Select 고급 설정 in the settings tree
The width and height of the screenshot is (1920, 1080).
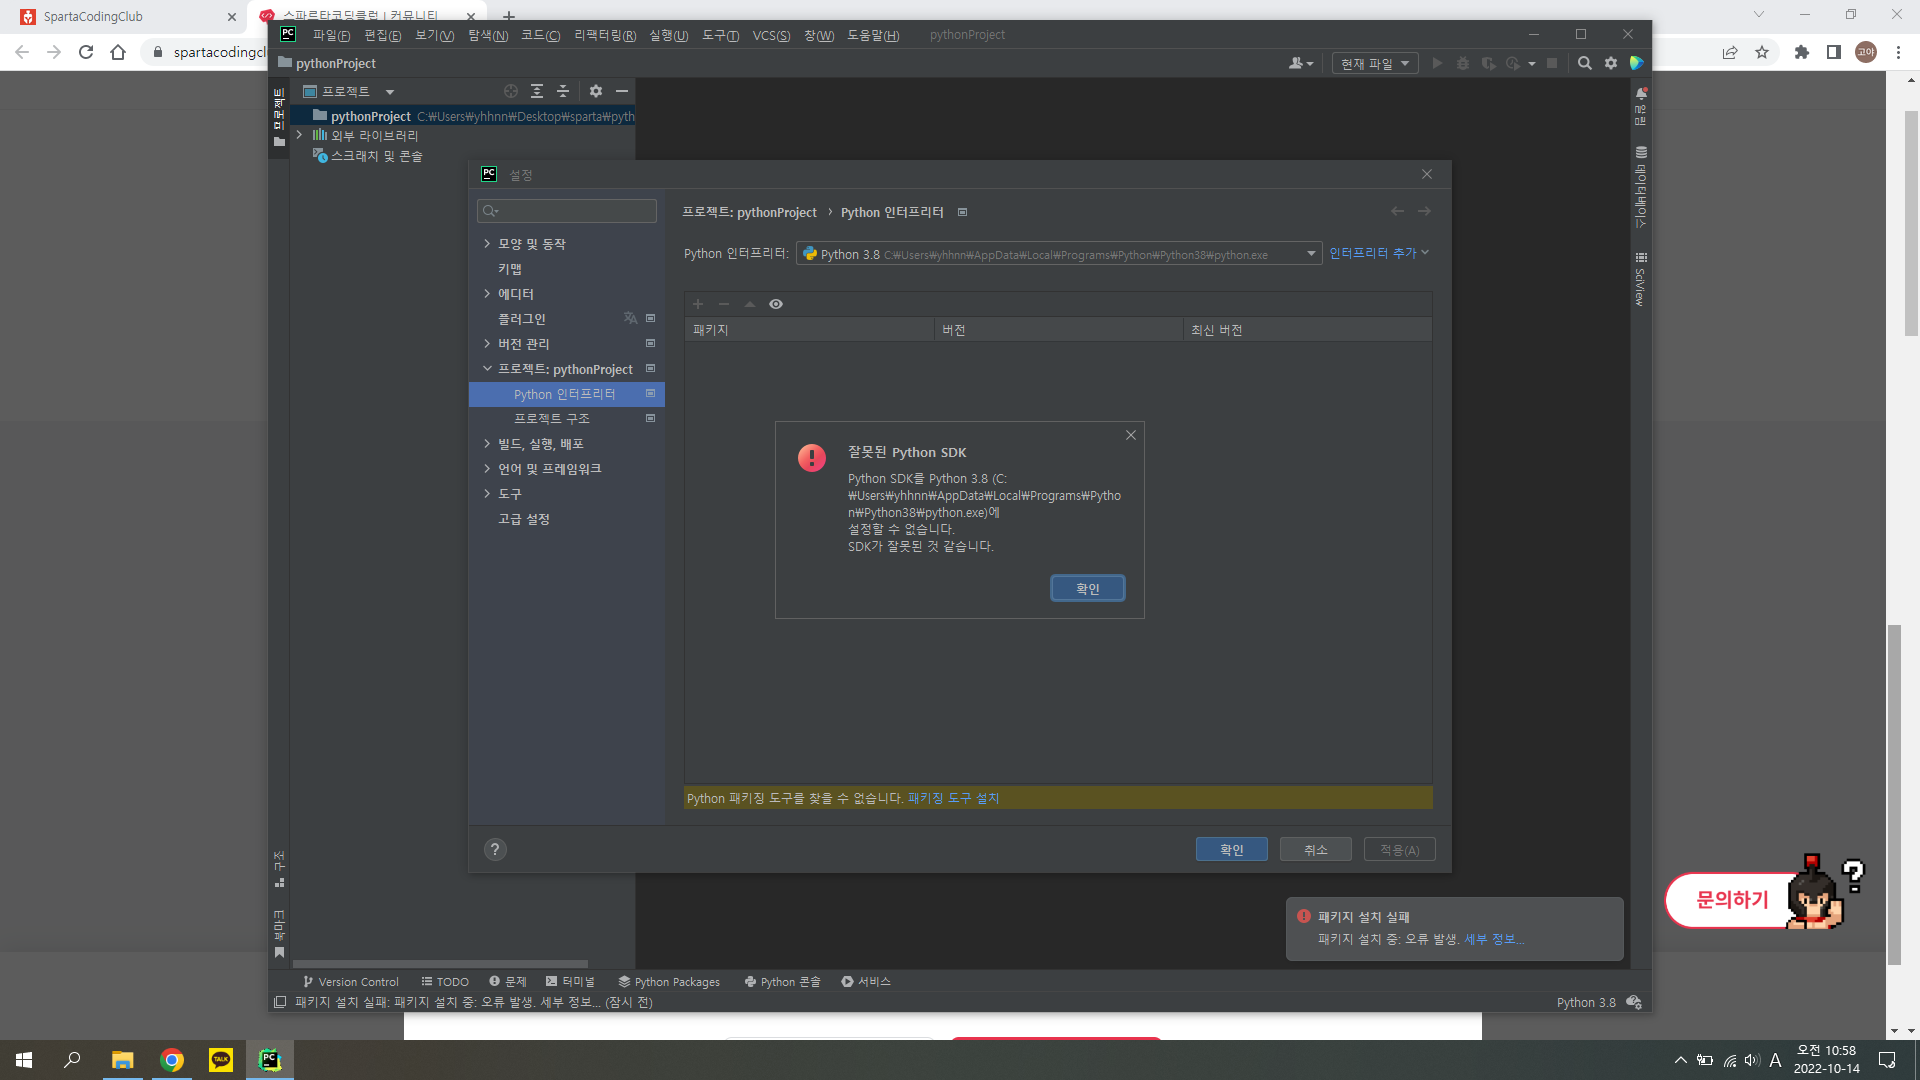point(524,519)
